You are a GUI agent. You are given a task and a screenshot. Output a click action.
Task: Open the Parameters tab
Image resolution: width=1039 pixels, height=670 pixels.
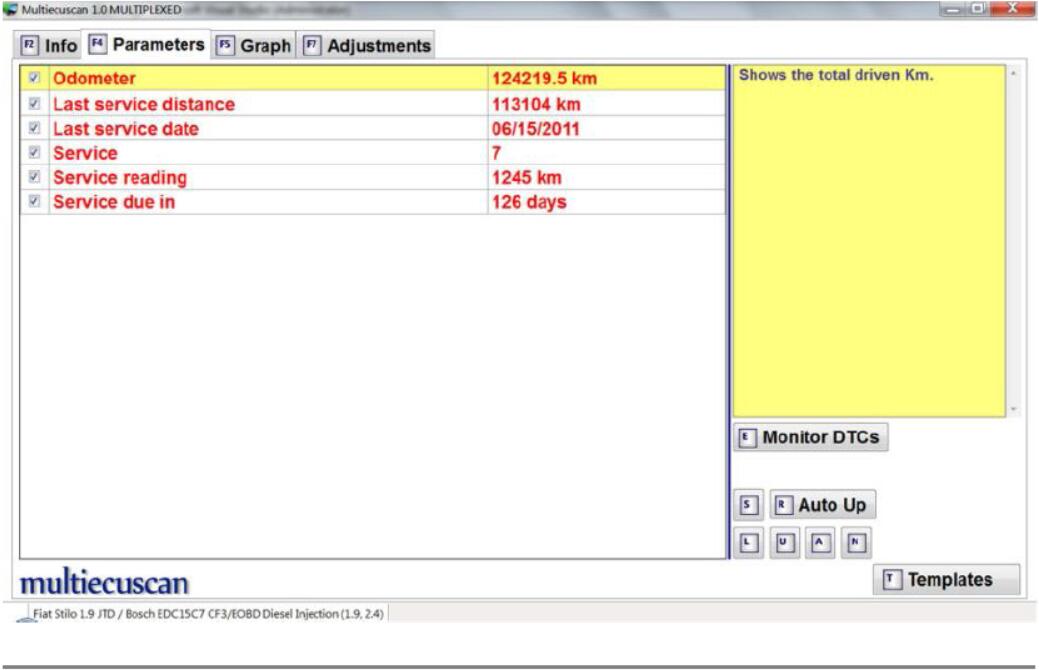pos(146,44)
